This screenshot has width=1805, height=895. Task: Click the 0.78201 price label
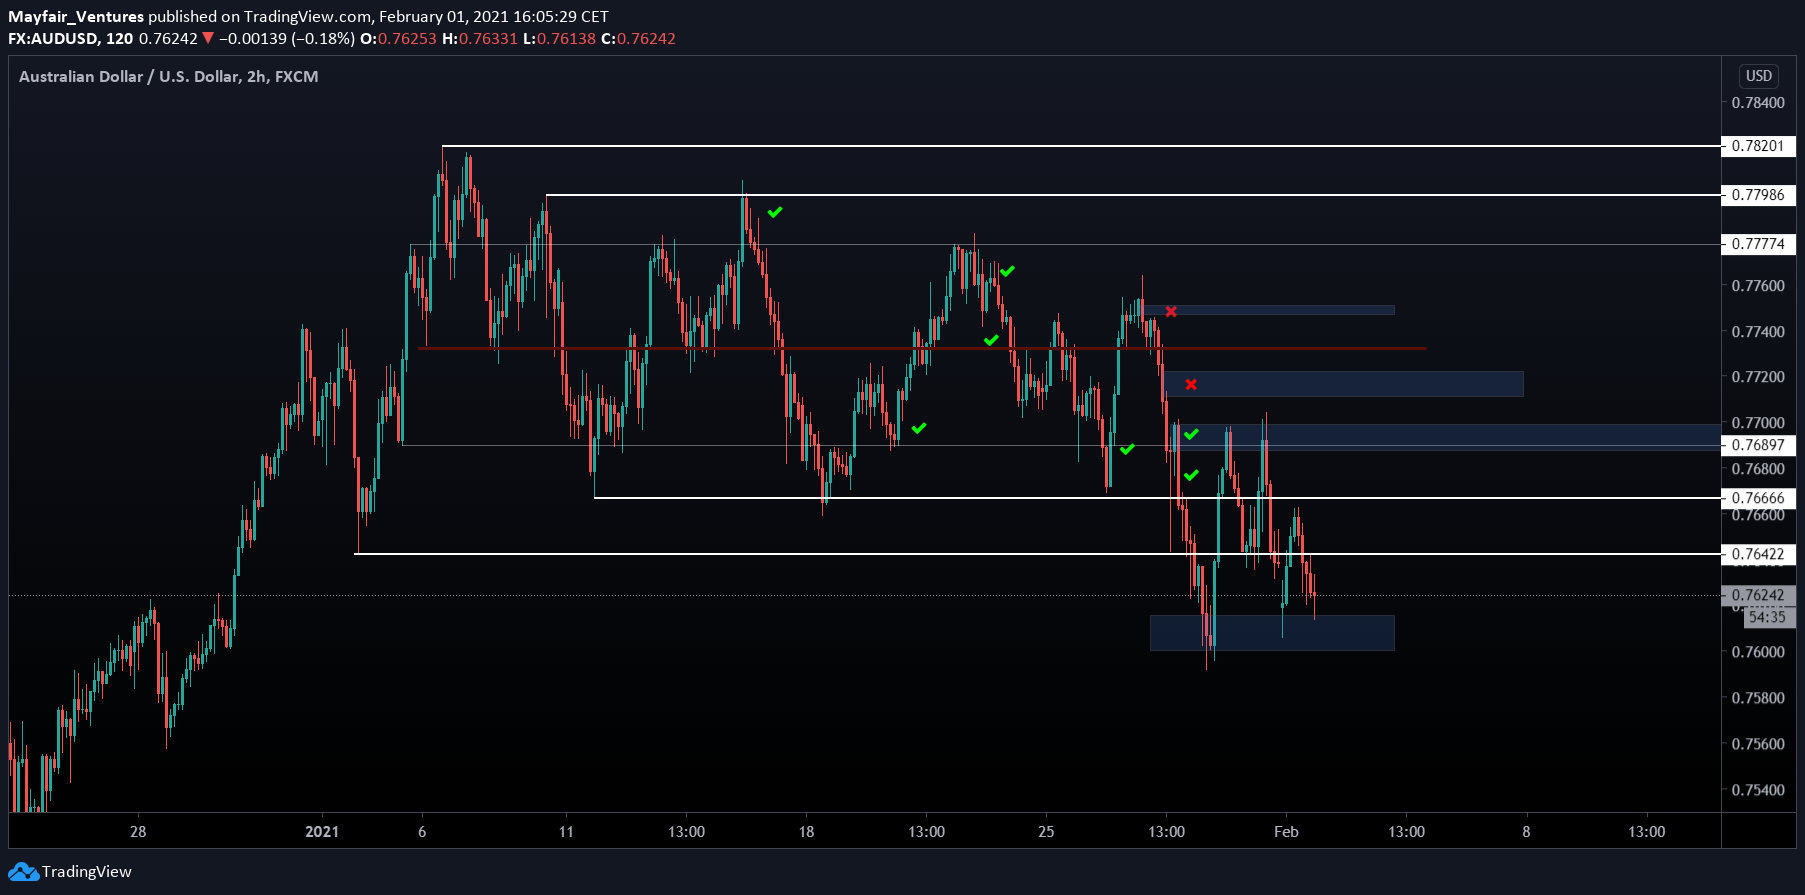click(x=1758, y=146)
